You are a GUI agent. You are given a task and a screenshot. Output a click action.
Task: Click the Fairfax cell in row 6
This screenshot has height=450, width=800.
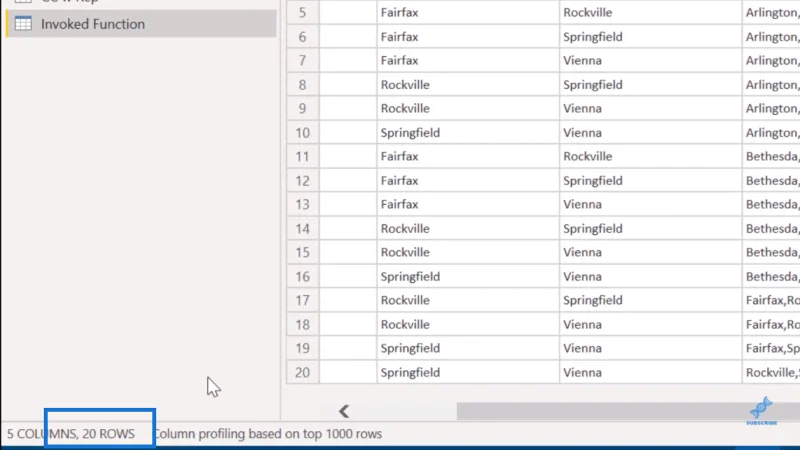(468, 37)
